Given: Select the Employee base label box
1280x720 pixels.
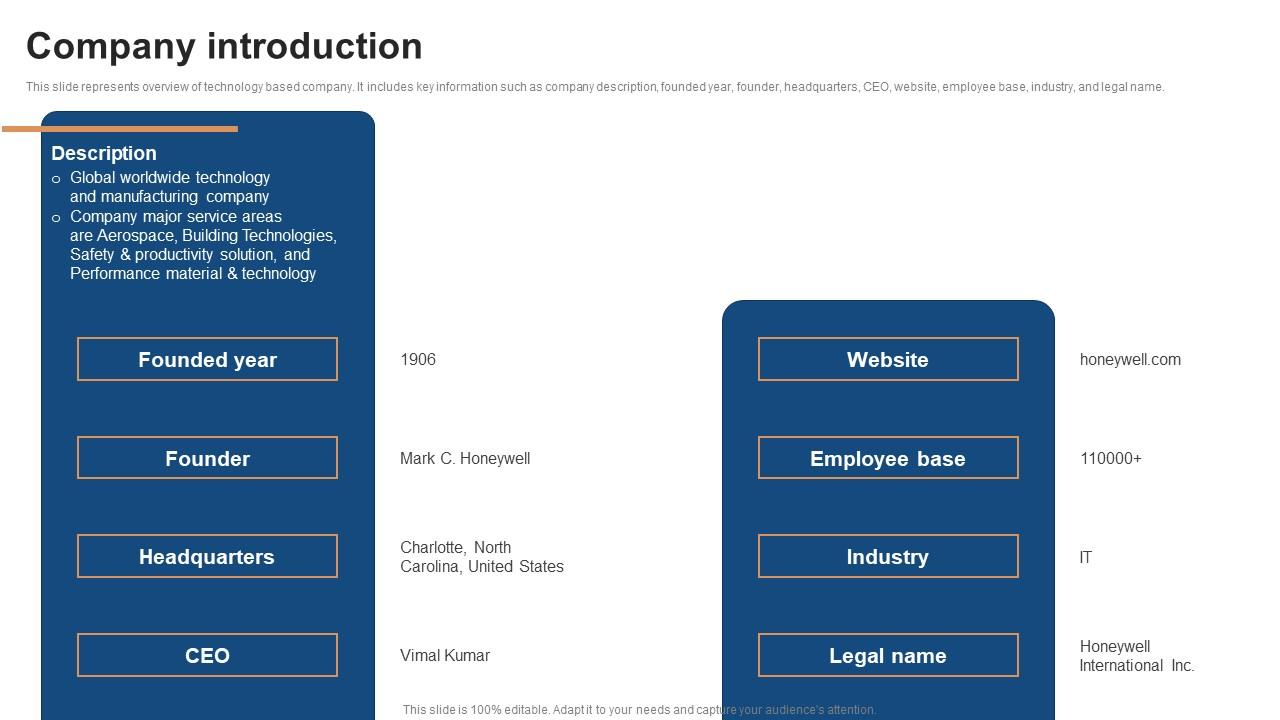Looking at the screenshot, I should pos(888,458).
